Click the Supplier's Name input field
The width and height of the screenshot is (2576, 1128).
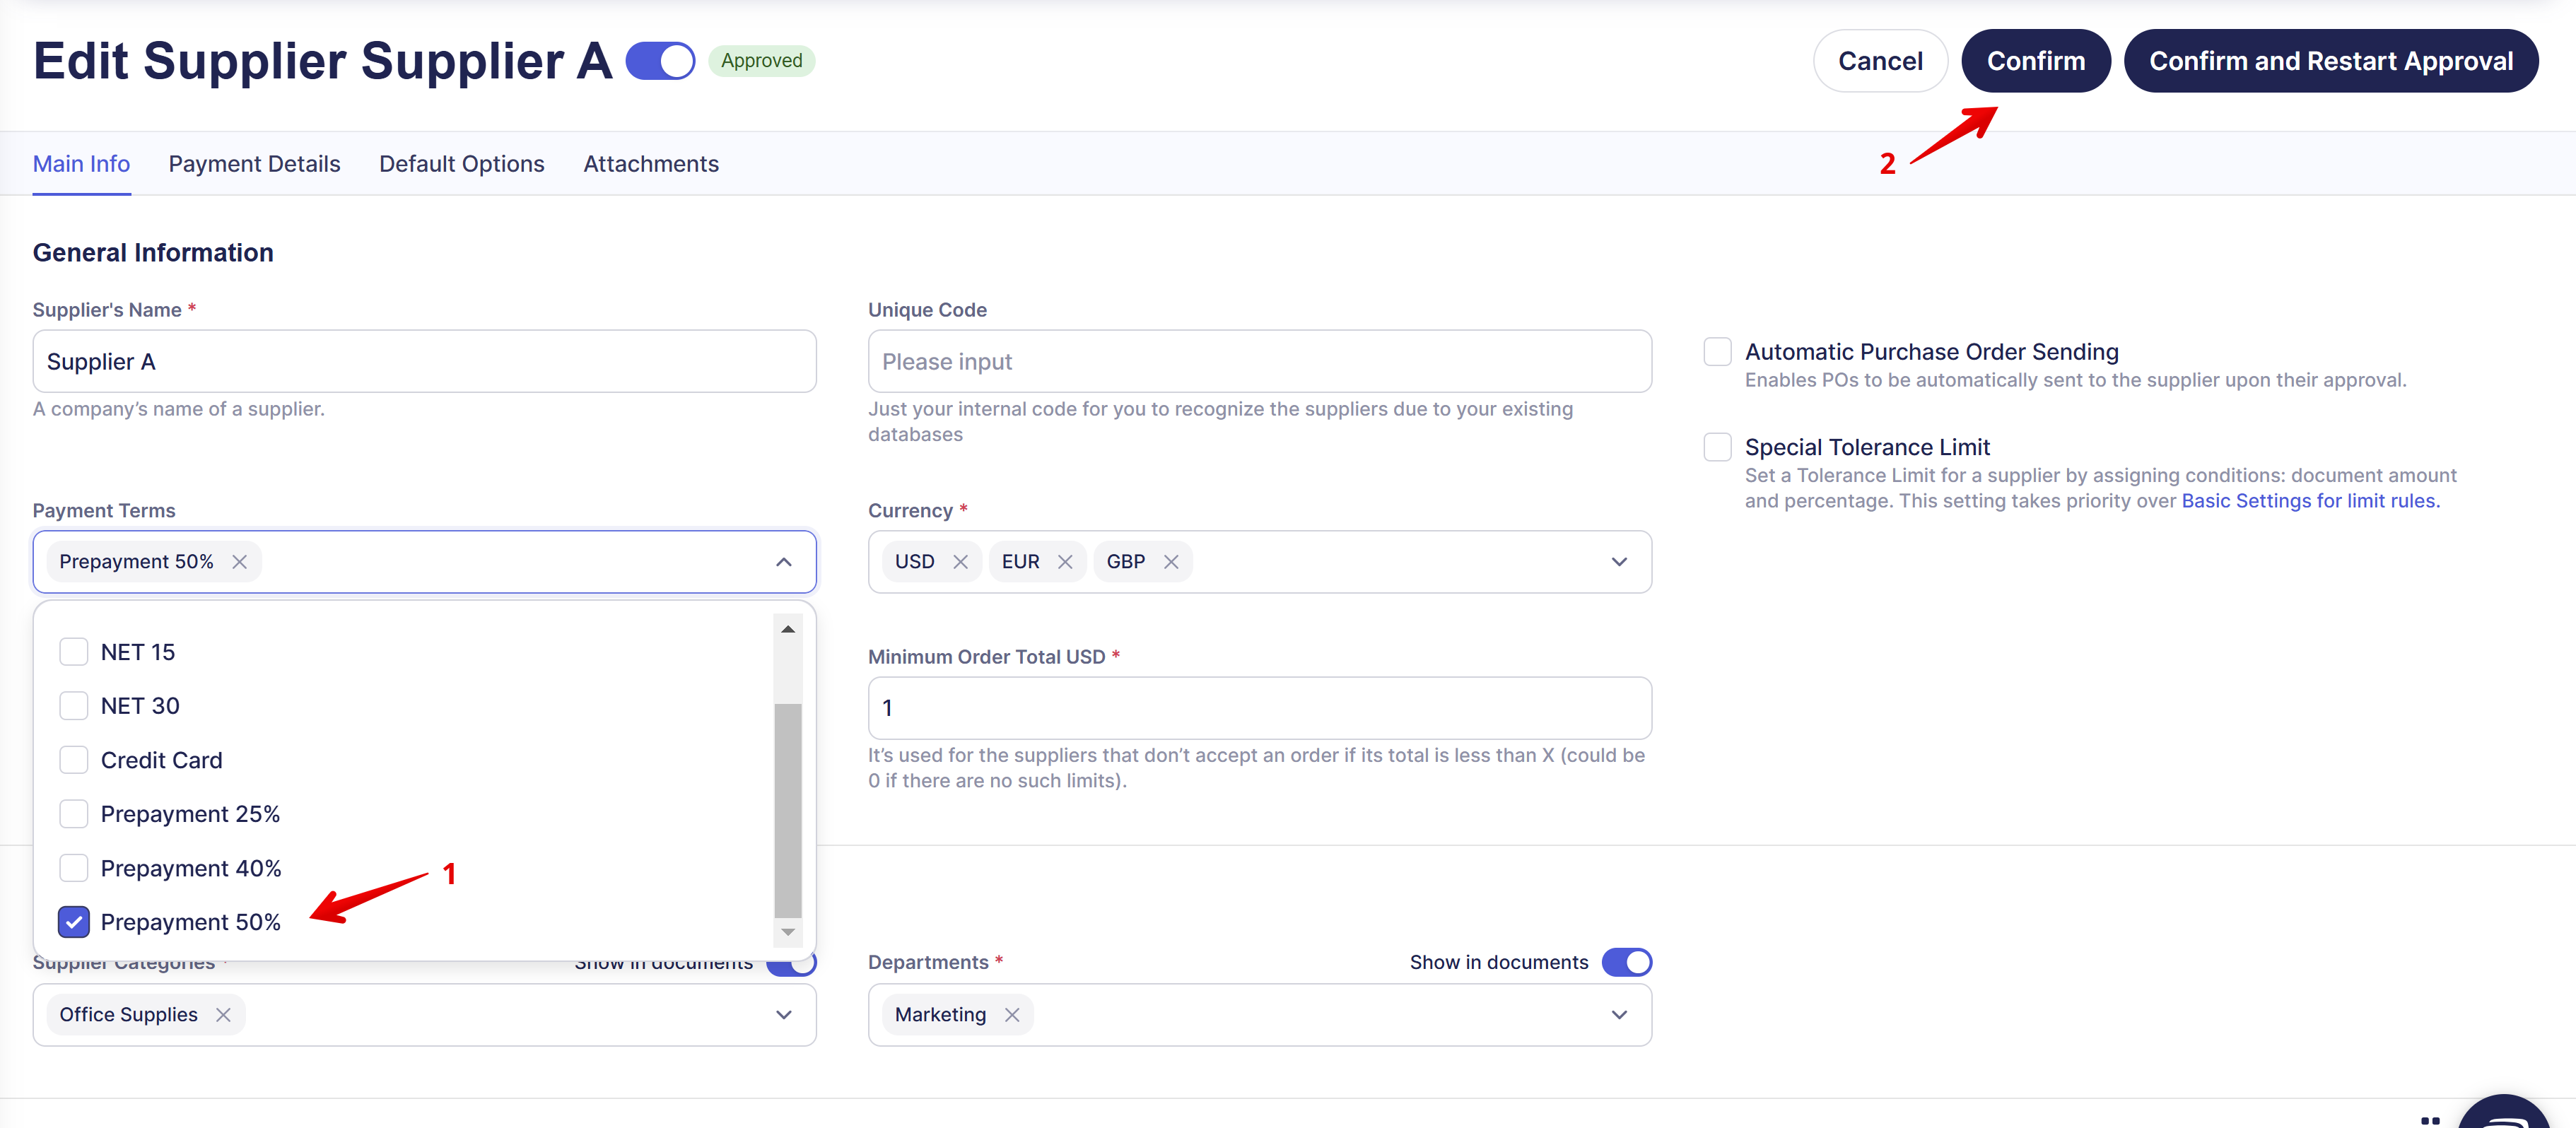tap(424, 361)
